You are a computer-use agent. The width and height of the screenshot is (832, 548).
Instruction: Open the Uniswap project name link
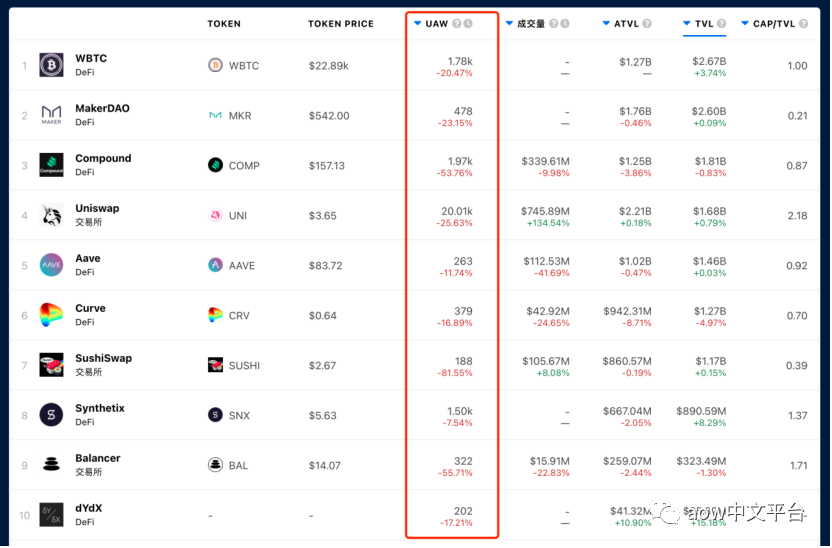(x=97, y=208)
